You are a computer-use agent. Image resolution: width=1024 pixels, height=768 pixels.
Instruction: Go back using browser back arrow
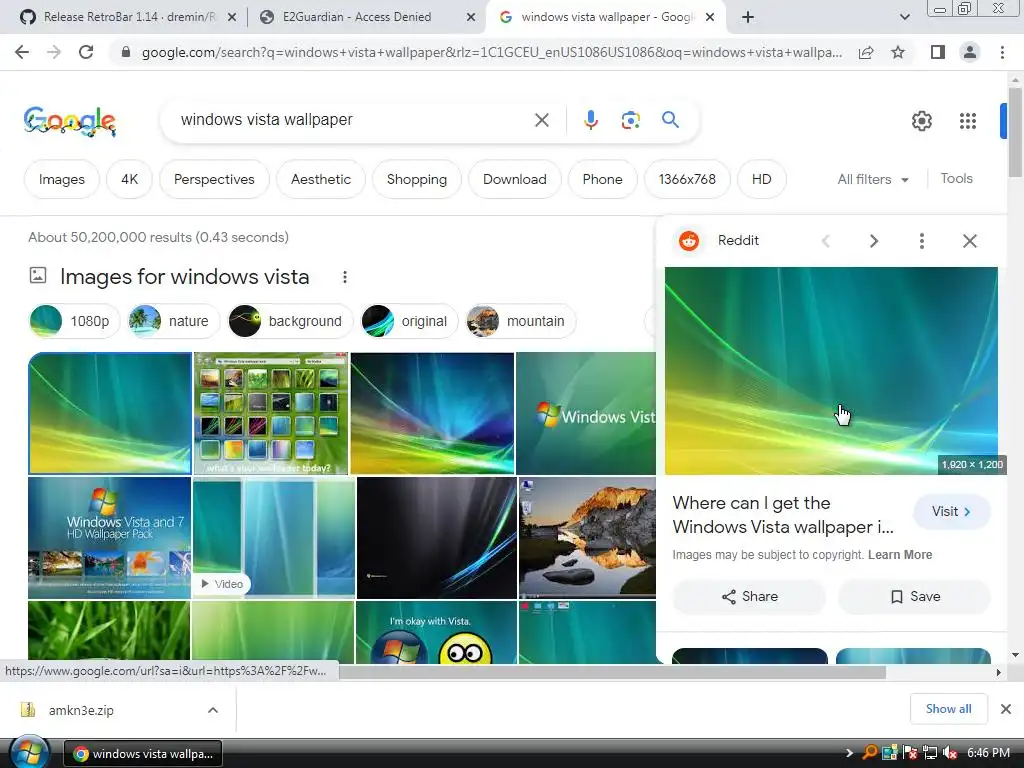coord(22,52)
